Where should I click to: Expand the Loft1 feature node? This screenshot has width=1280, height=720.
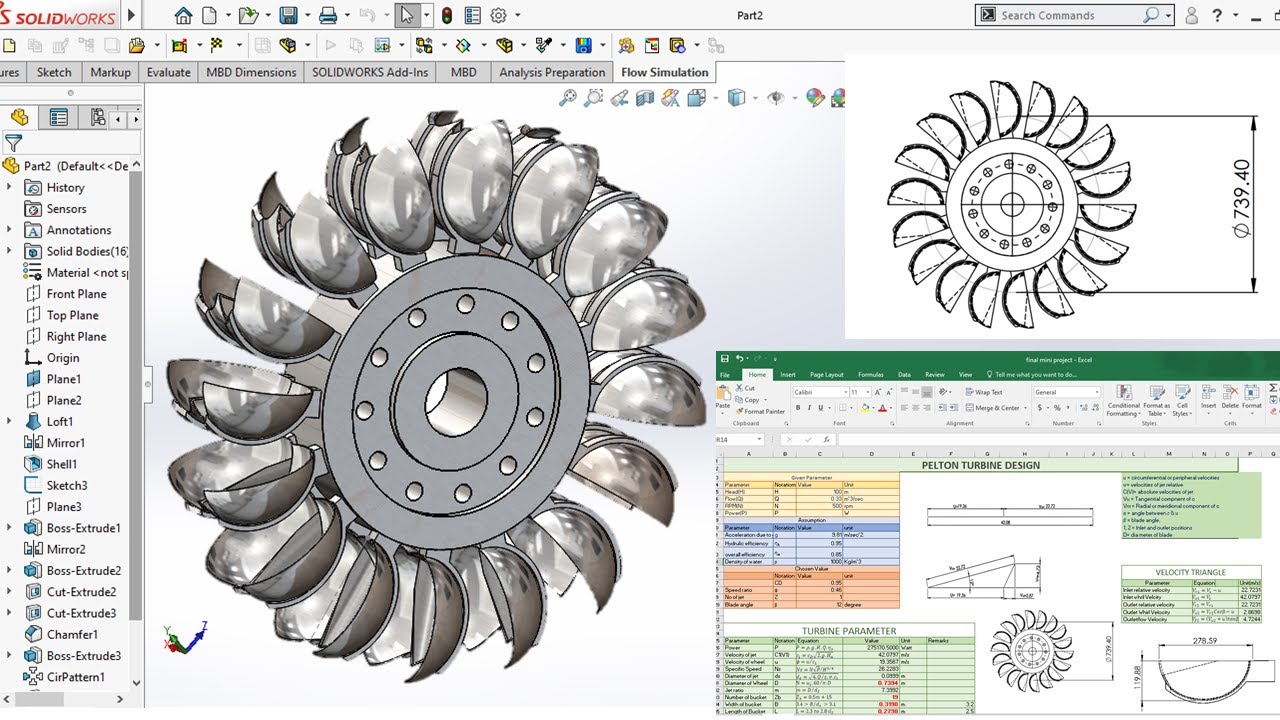pyautogui.click(x=9, y=421)
